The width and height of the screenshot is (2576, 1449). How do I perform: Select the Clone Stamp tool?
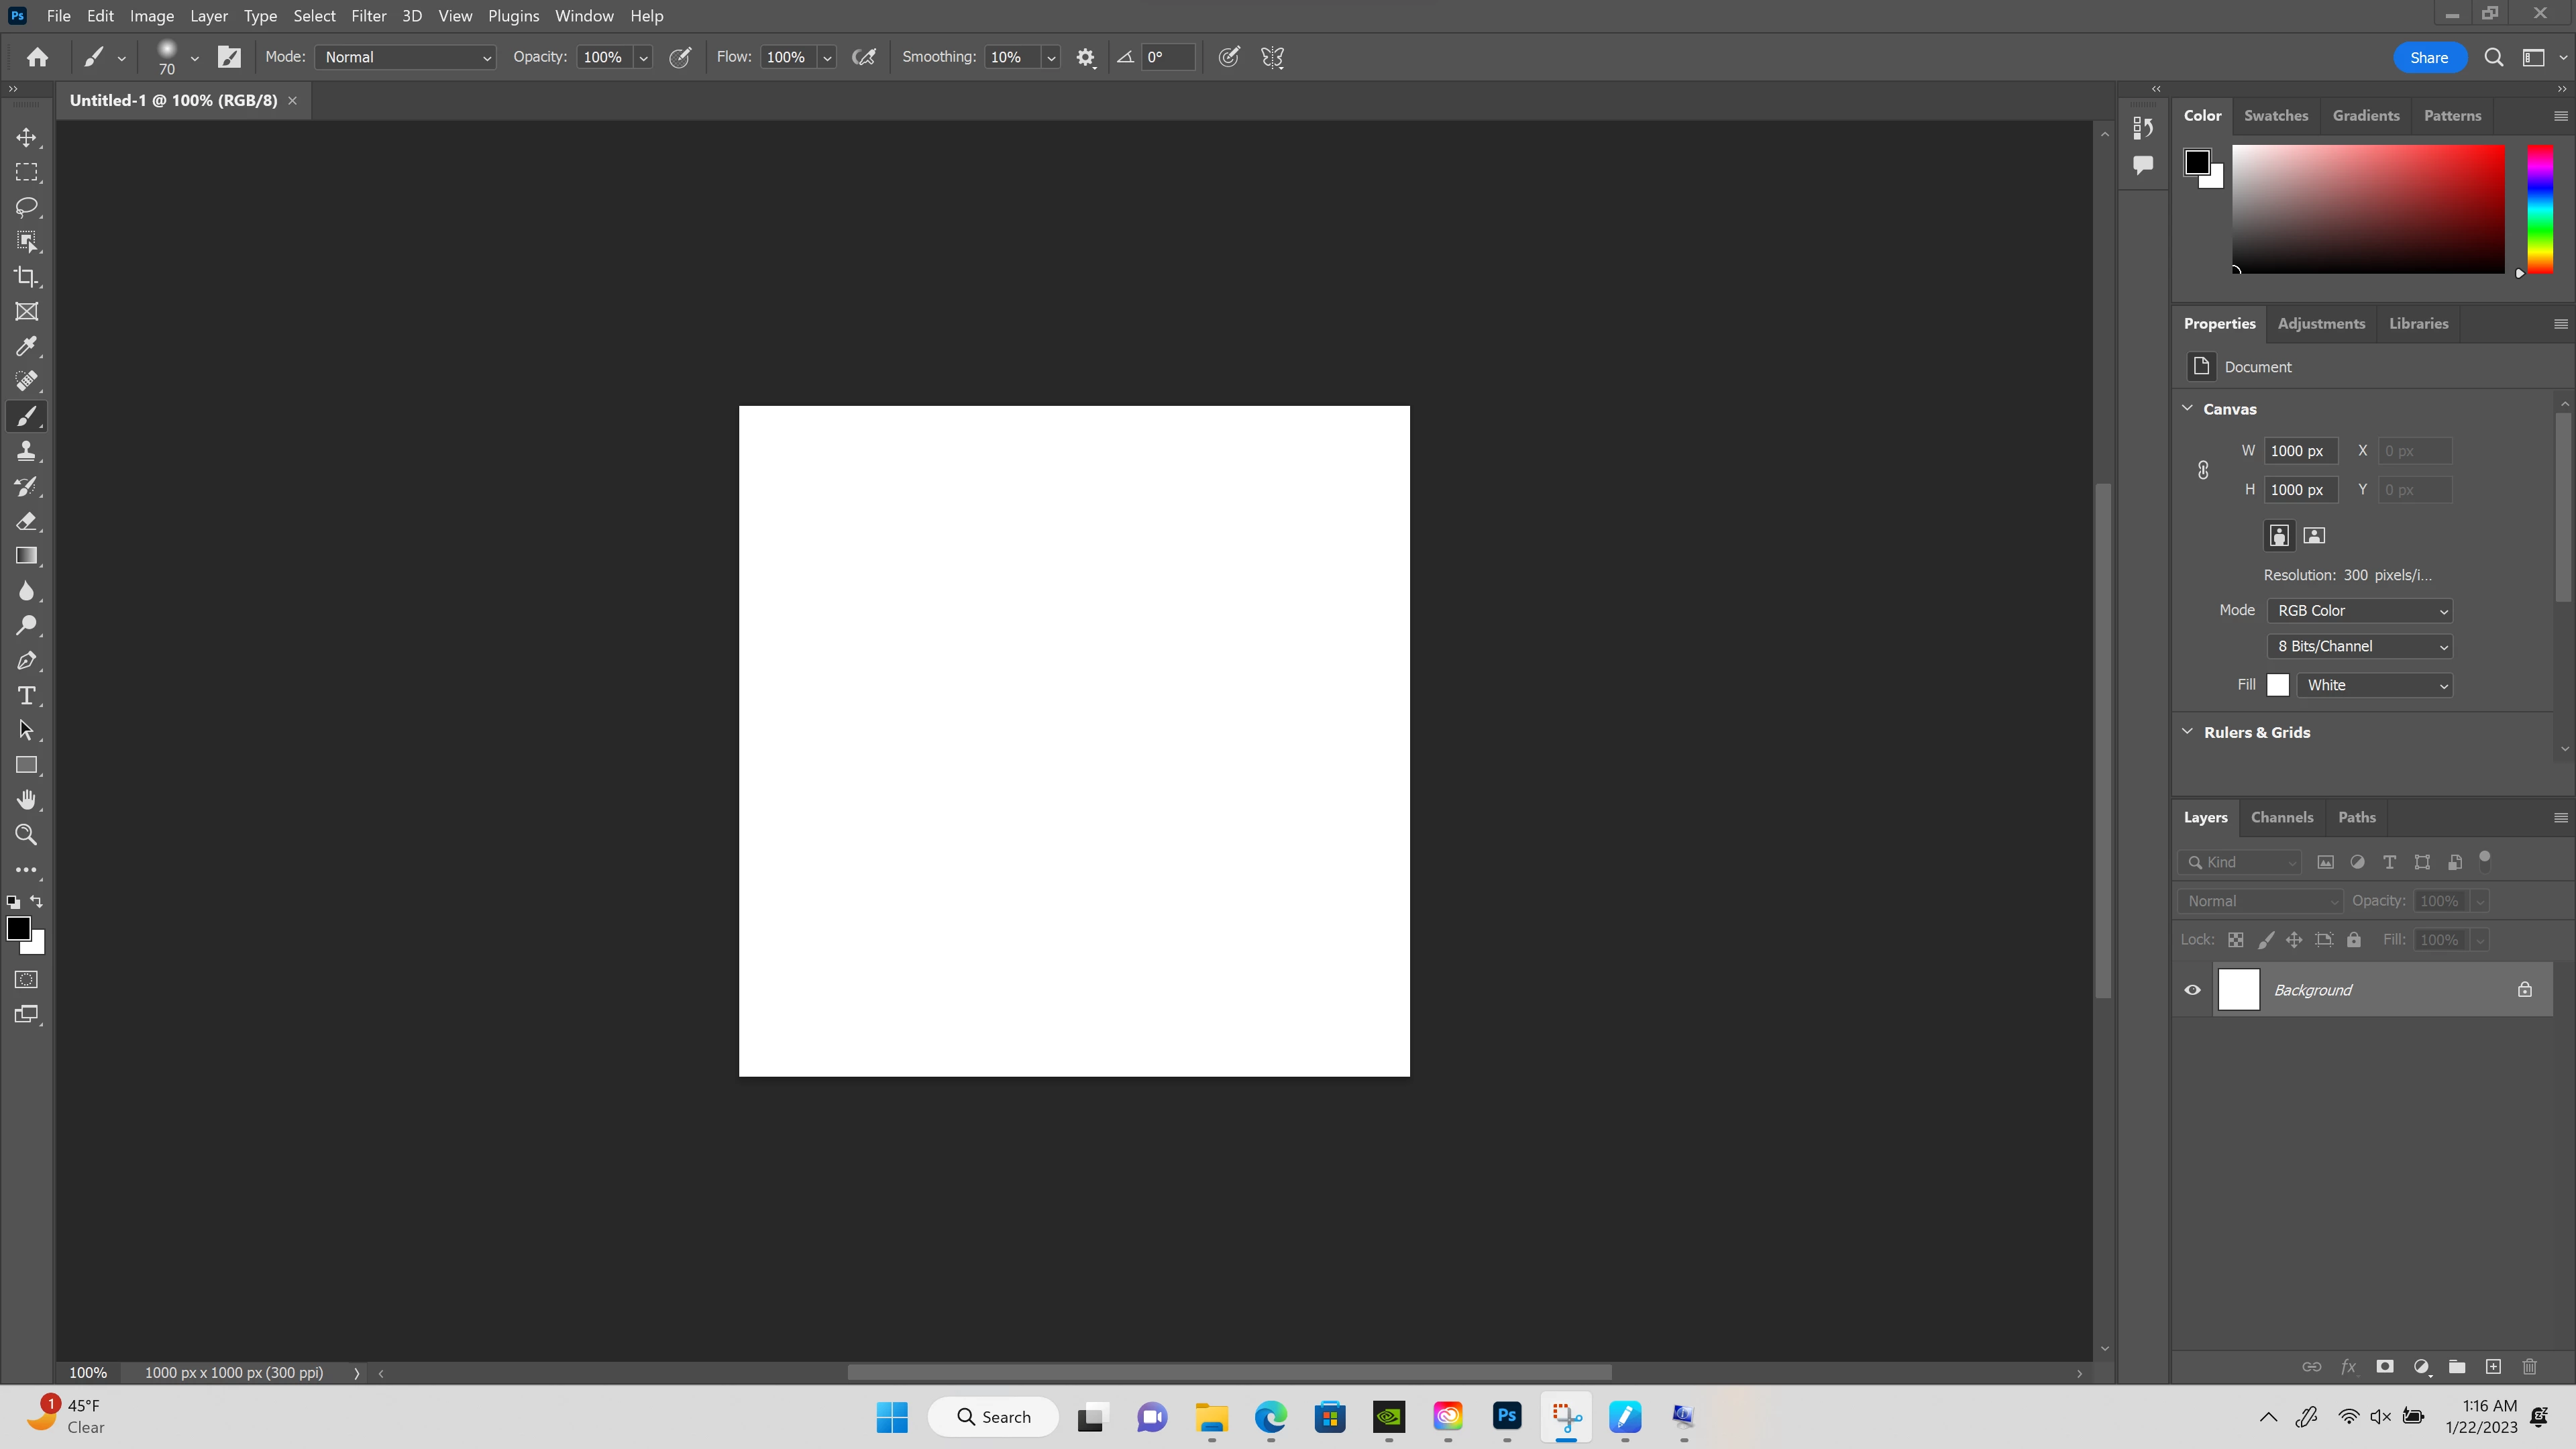click(26, 451)
